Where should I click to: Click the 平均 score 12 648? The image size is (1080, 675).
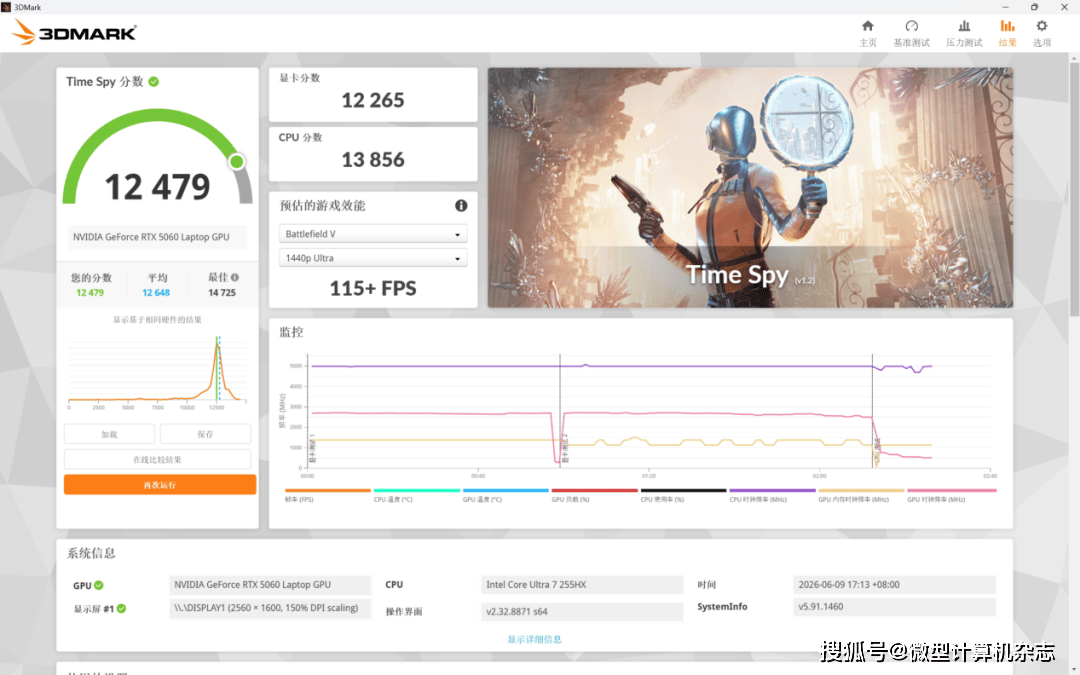coord(156,293)
